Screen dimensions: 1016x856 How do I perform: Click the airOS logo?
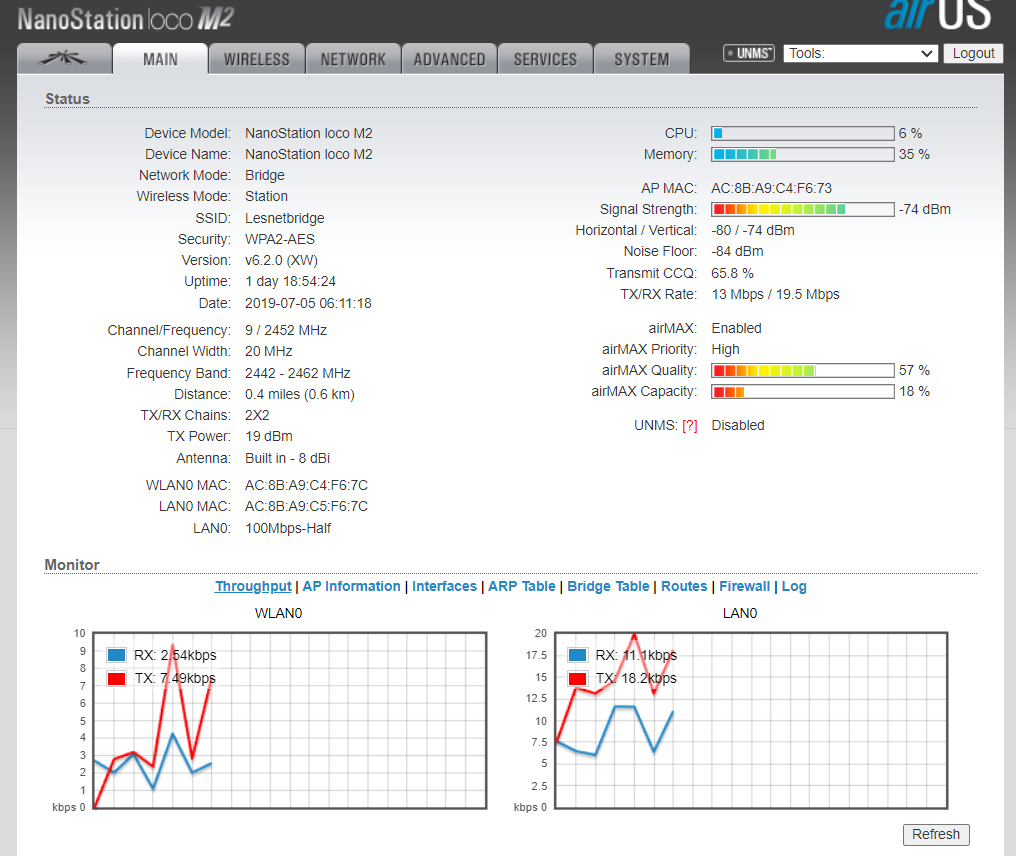938,14
